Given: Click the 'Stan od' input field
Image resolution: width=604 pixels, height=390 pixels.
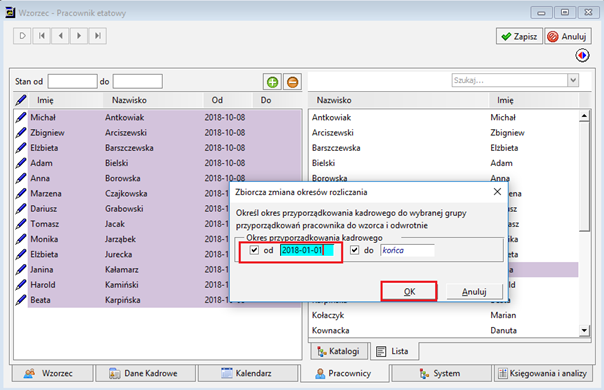Looking at the screenshot, I should tap(72, 81).
